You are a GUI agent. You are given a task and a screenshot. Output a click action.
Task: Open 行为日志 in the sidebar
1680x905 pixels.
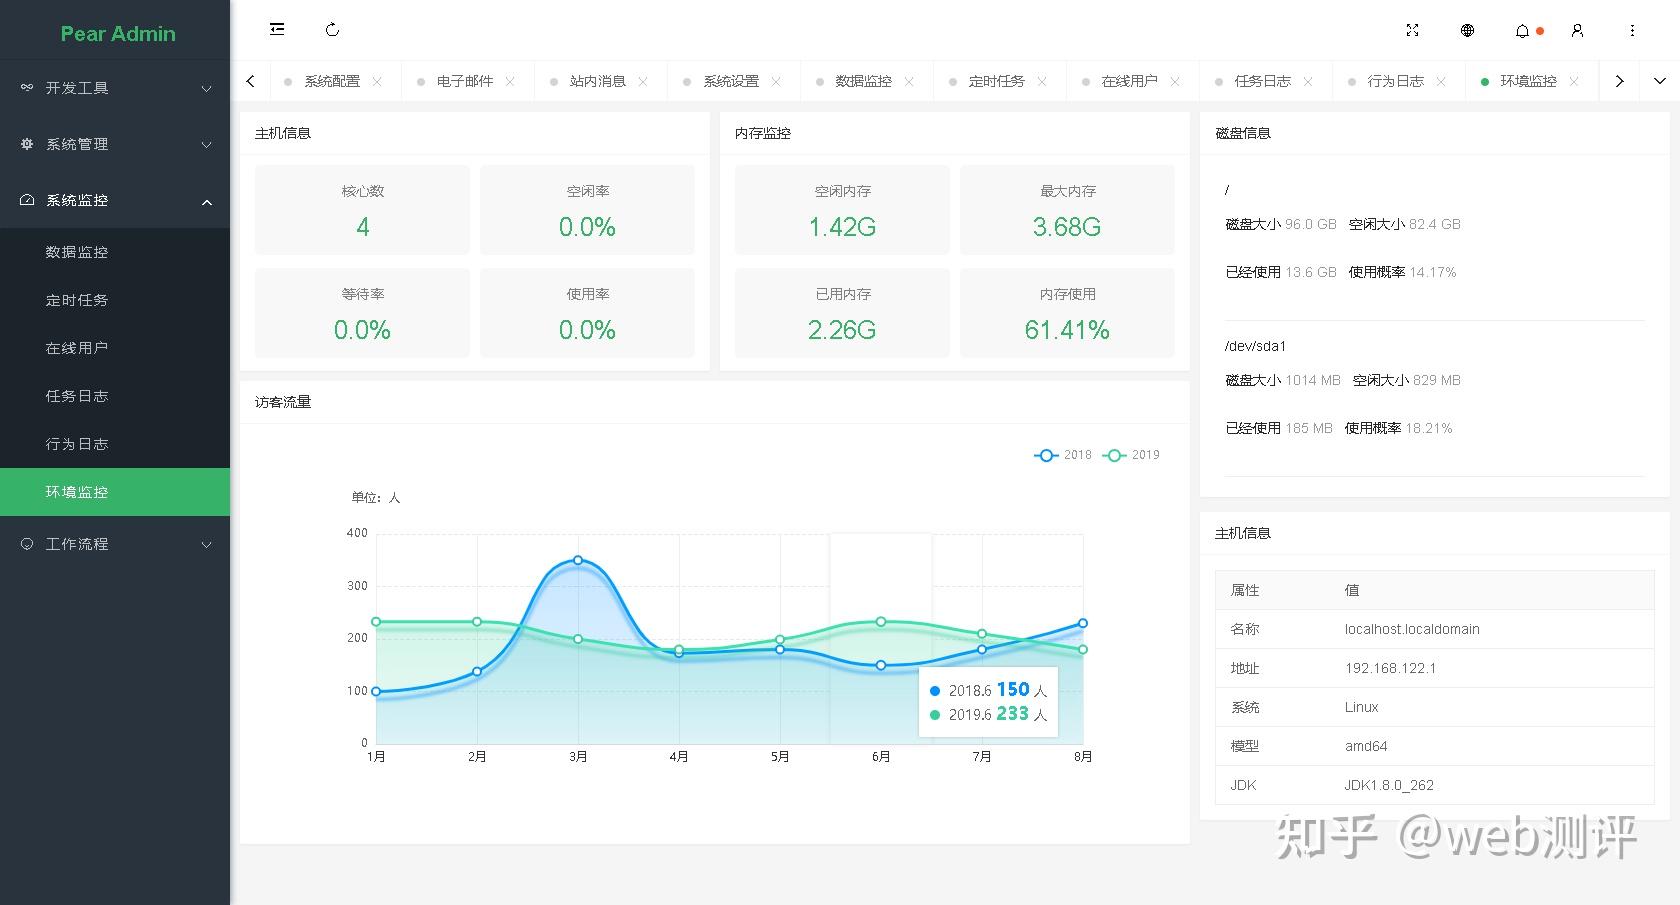click(115, 444)
